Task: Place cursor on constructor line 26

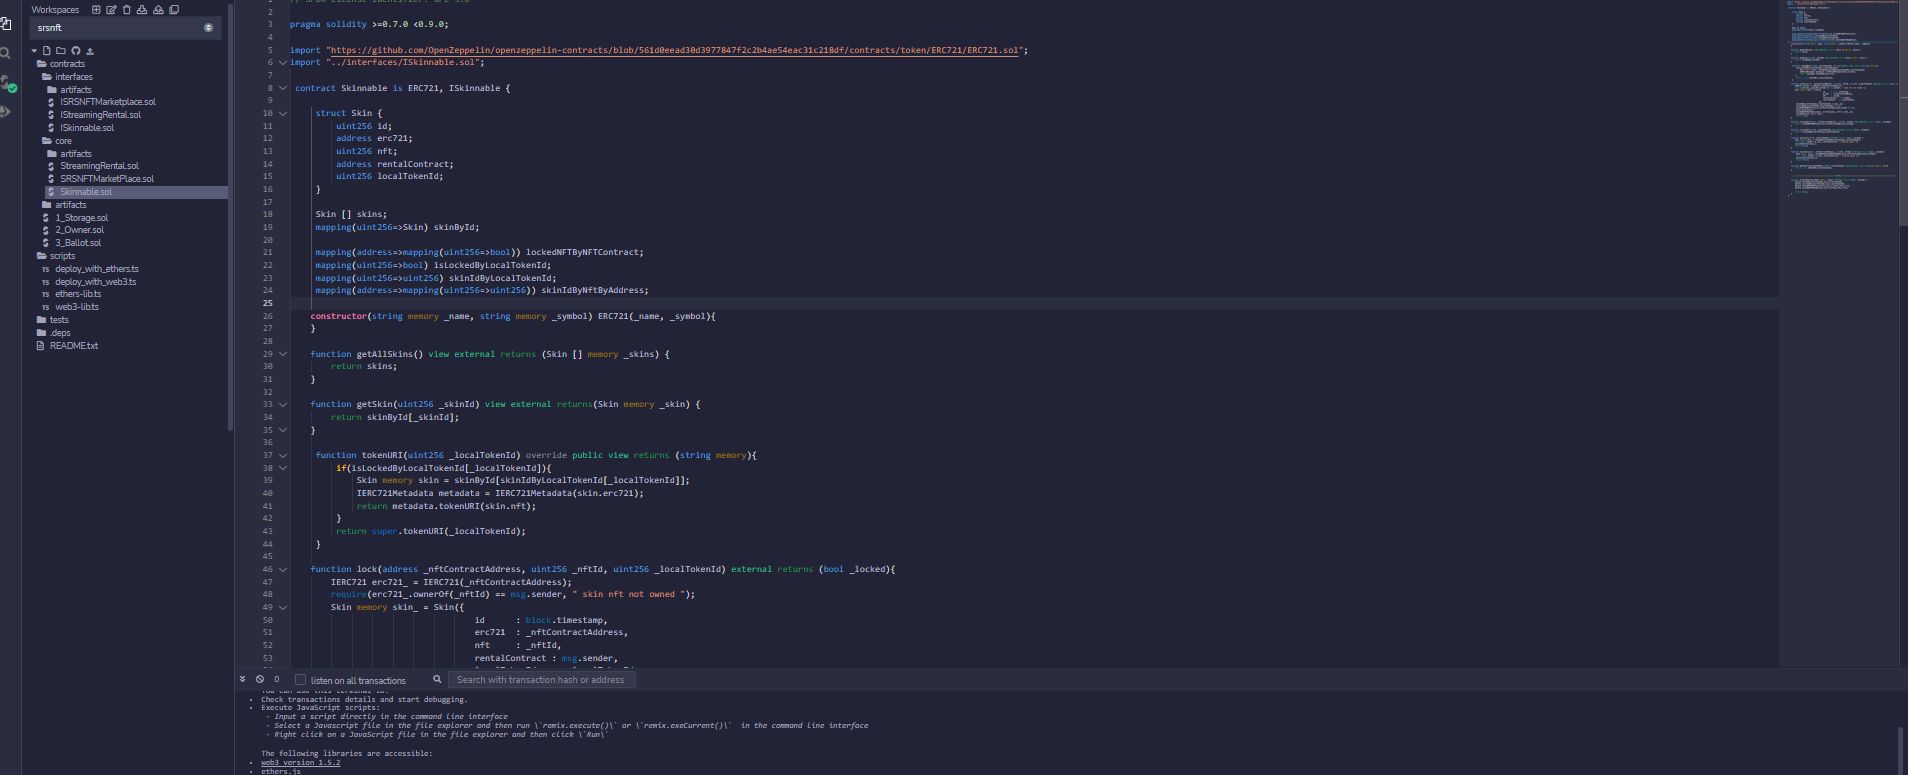Action: [513, 316]
